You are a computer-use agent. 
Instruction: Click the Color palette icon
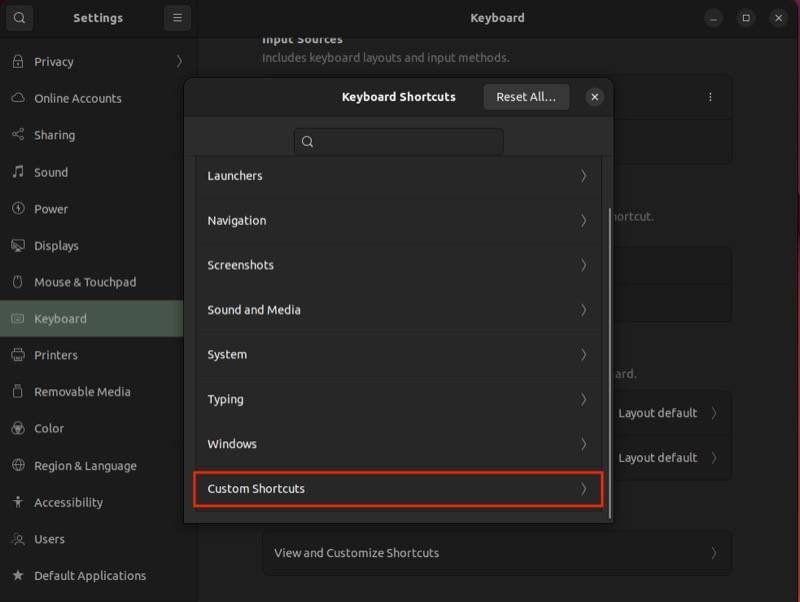click(x=17, y=428)
